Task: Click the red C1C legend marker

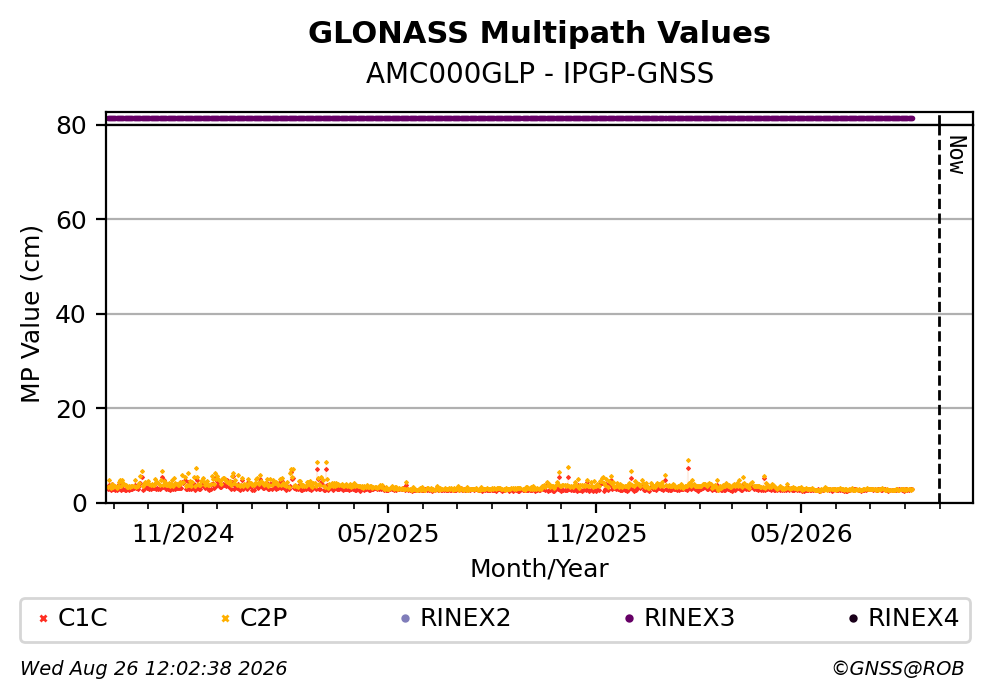Action: [x=43, y=619]
